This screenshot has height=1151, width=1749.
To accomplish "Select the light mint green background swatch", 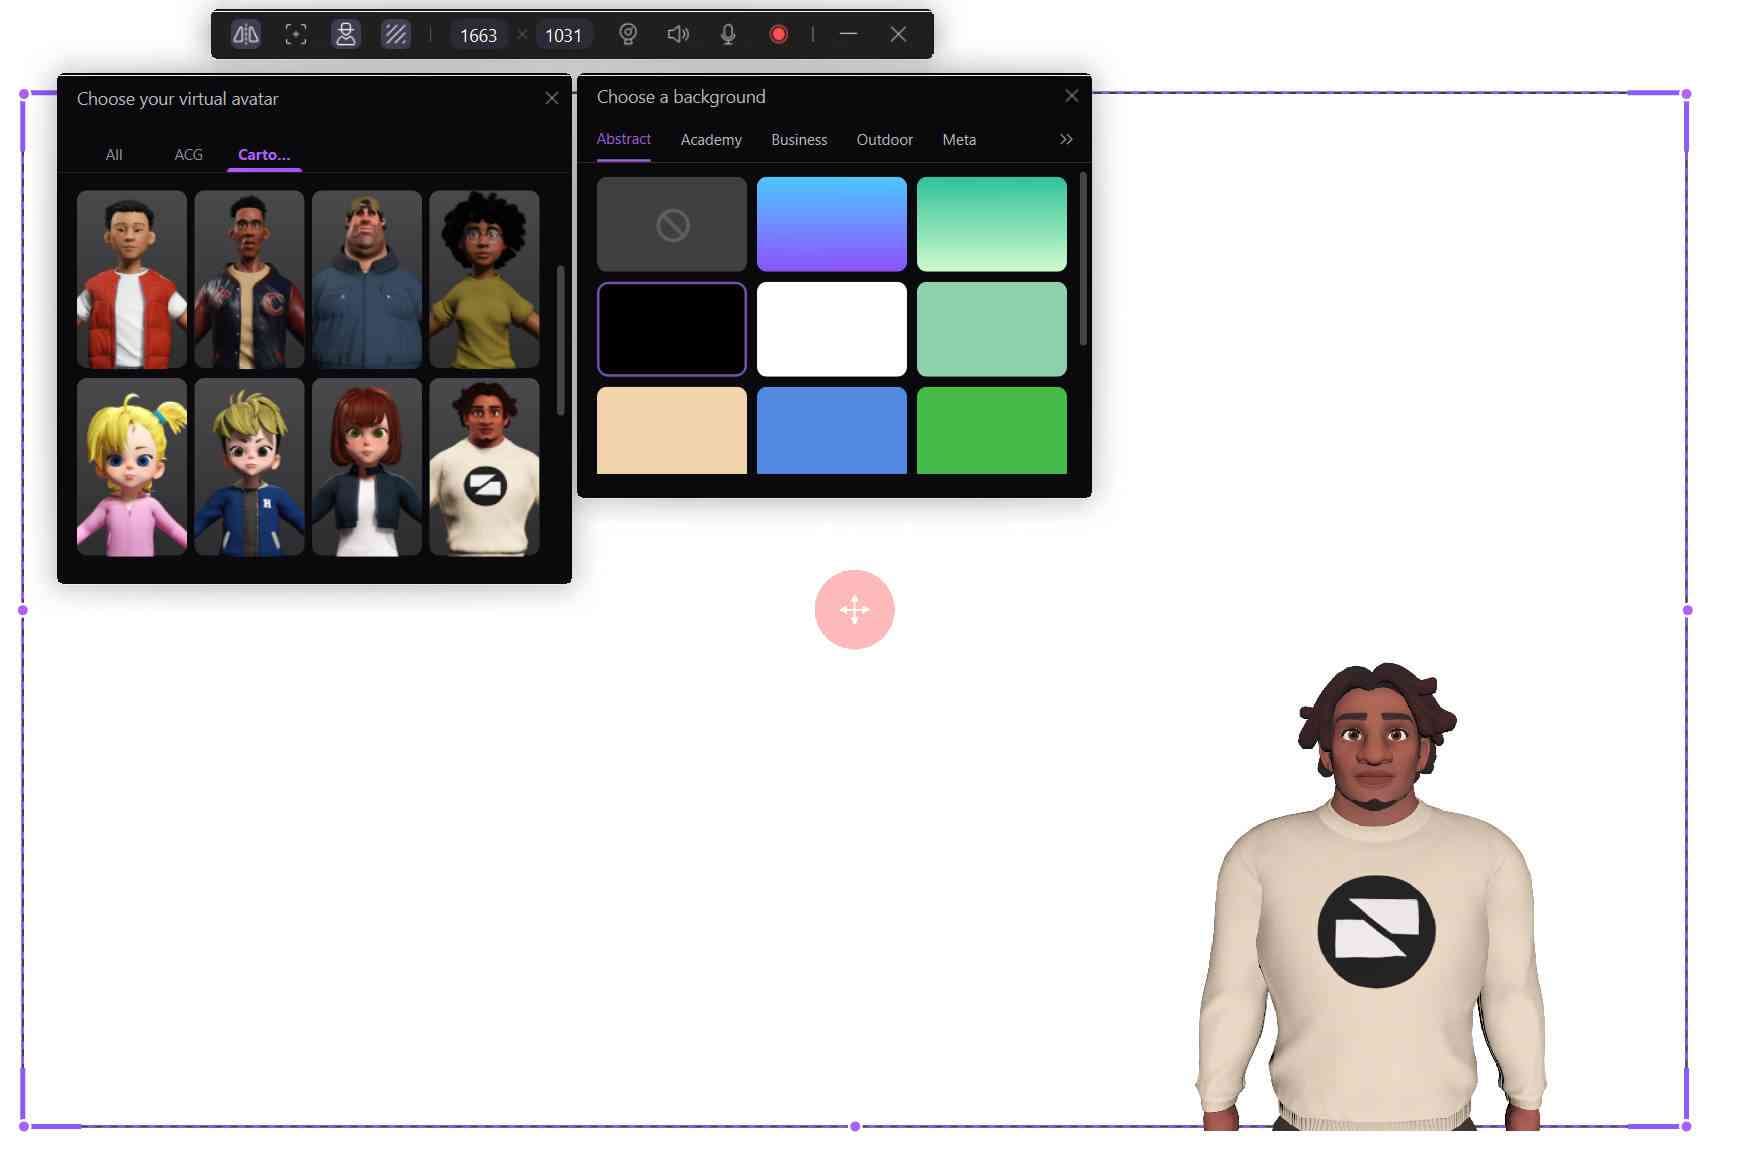I will coord(992,329).
